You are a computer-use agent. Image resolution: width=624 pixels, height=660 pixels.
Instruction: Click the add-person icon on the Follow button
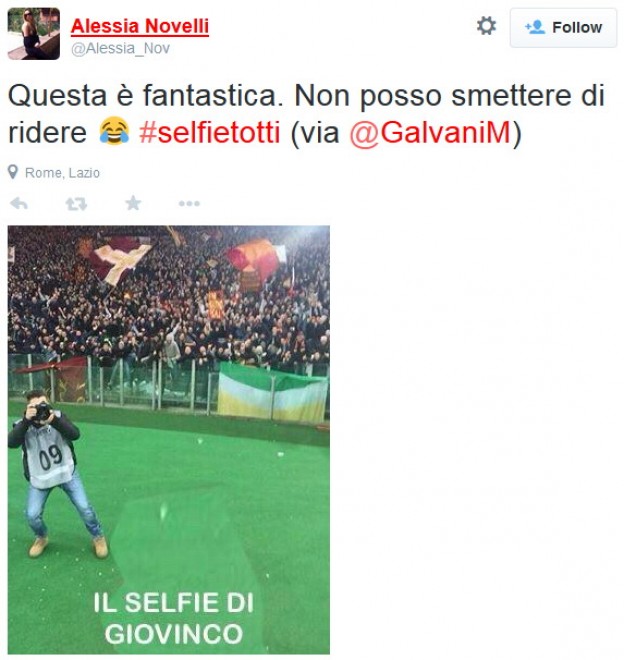point(535,27)
